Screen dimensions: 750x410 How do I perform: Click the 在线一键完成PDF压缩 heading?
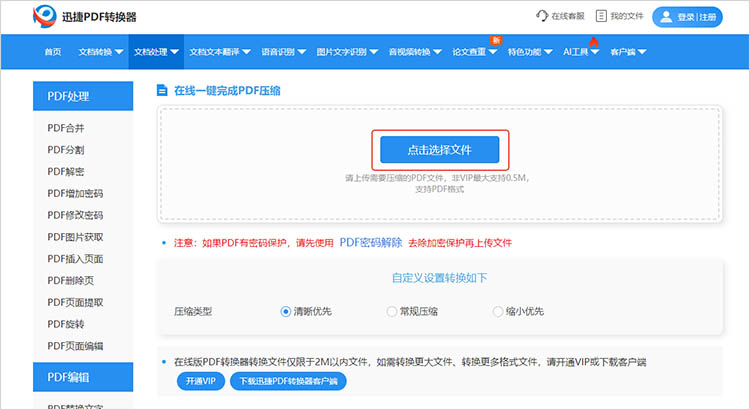[227, 90]
